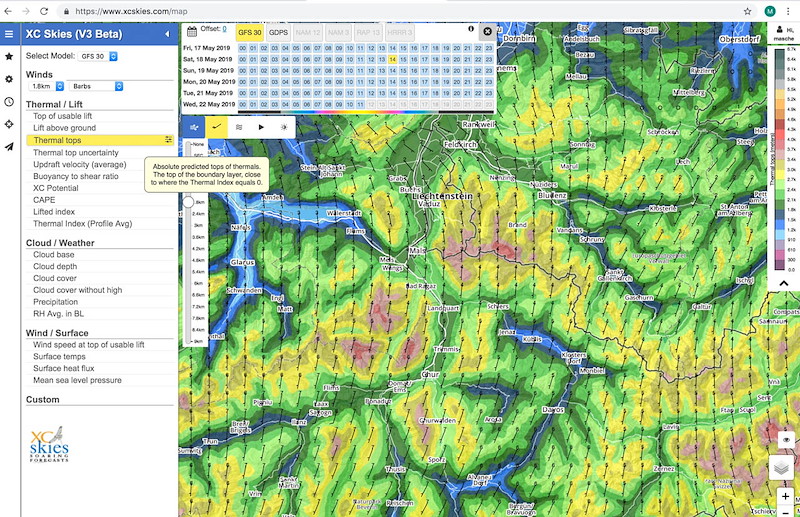This screenshot has height=517, width=800.
Task: Select Surface temps layer
Action: pos(59,356)
